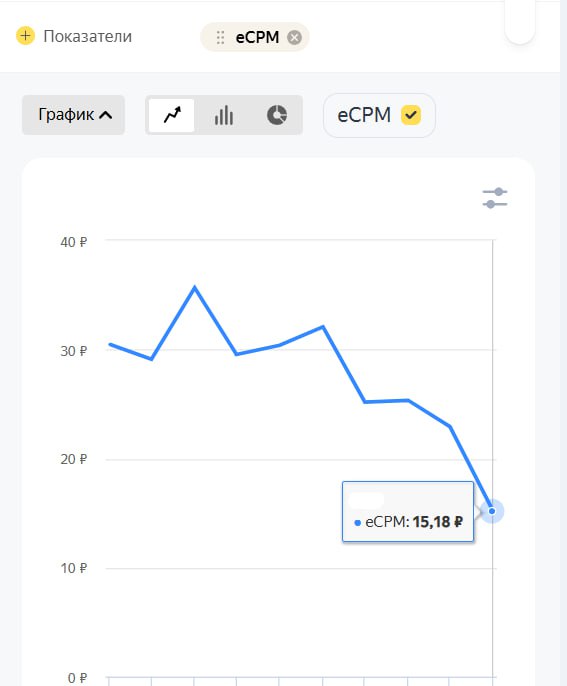This screenshot has height=686, width=567.
Task: Click the highlighted last data point
Action: coord(492,511)
